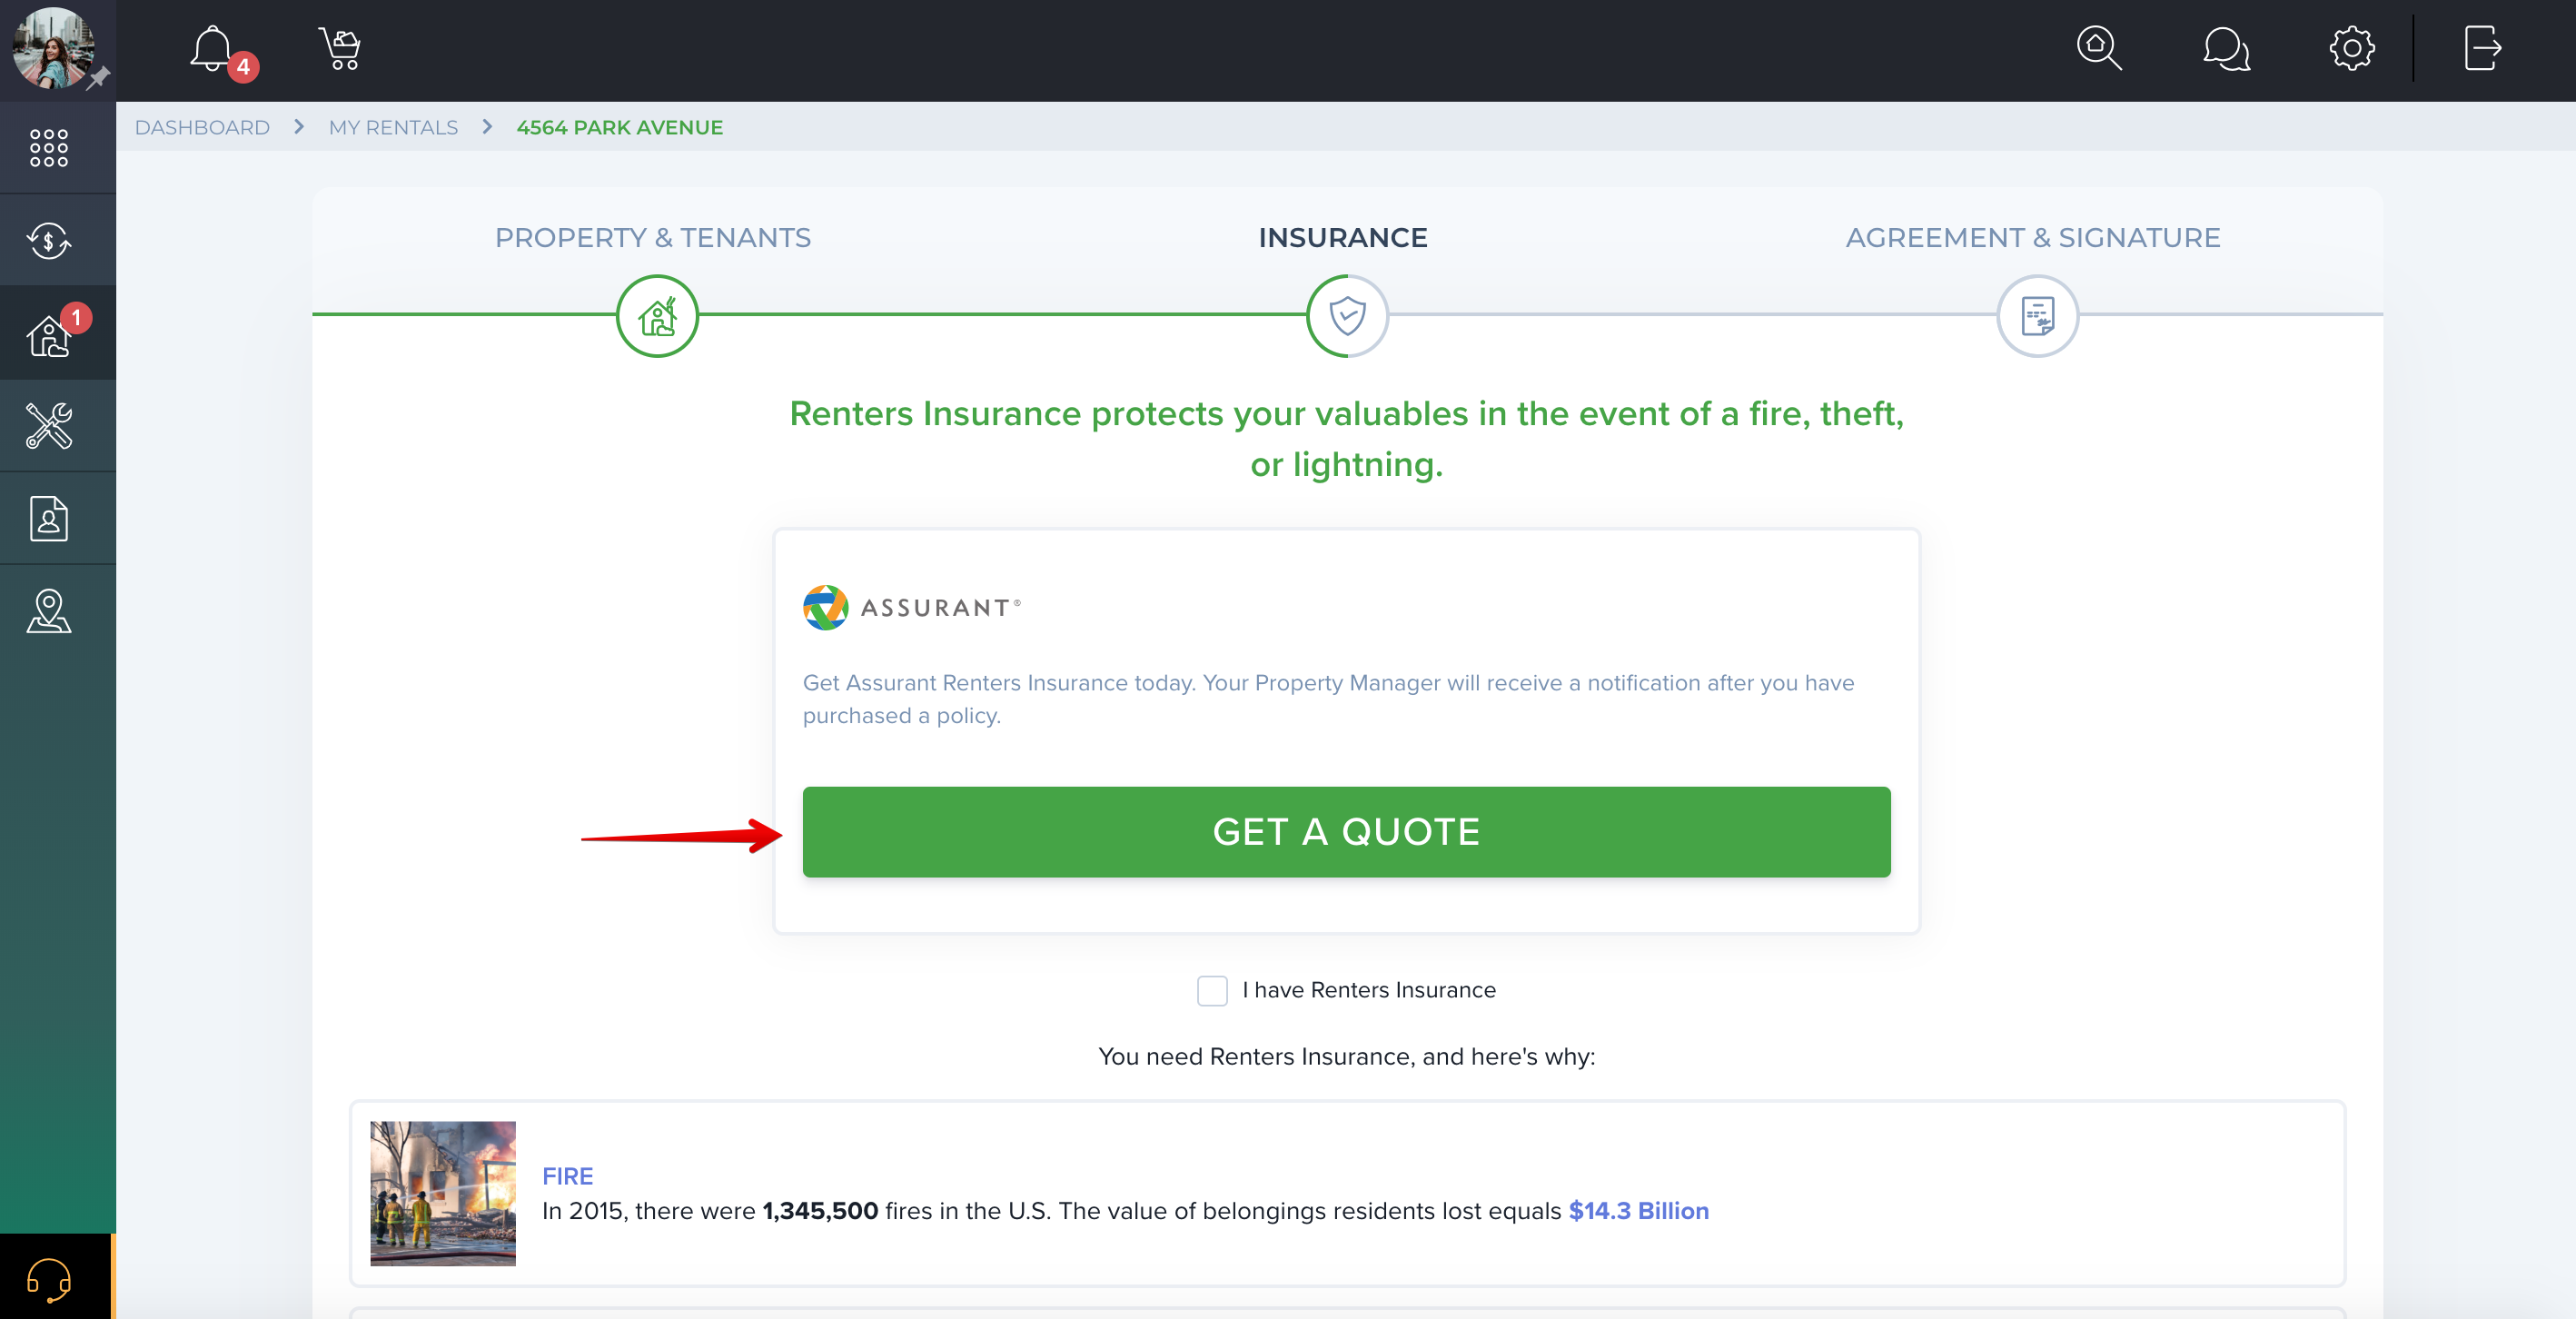
Task: Navigate to My Rentals breadcrumb
Action: coord(393,128)
